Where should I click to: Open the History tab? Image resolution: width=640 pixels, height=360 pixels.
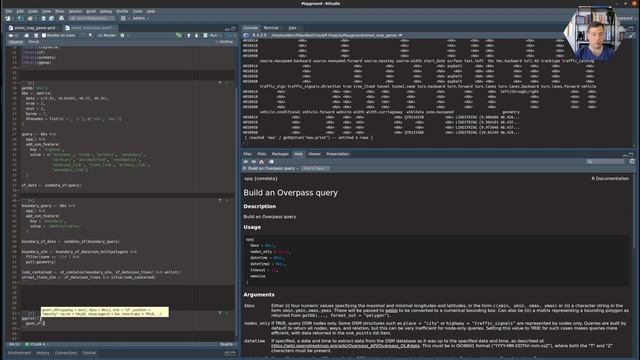click(x=43, y=353)
